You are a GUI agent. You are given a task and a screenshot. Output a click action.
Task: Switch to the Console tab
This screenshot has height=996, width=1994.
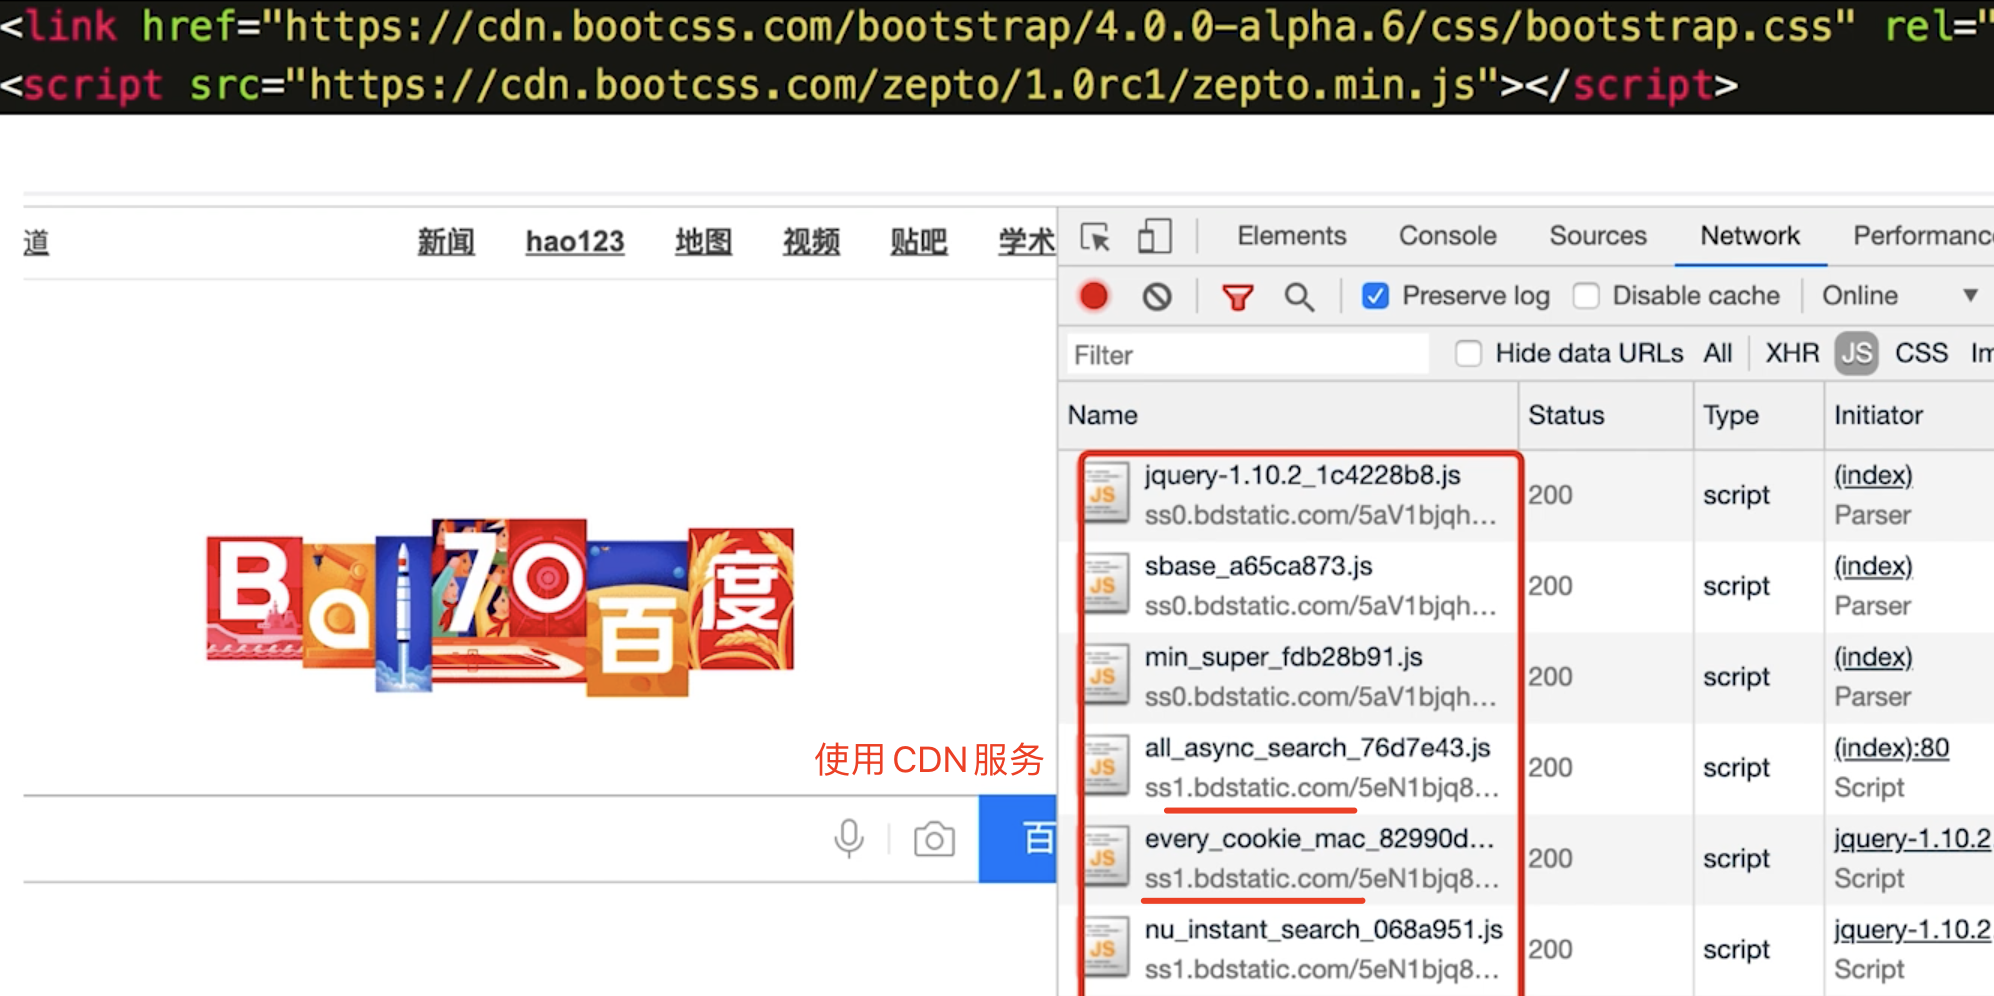point(1447,236)
